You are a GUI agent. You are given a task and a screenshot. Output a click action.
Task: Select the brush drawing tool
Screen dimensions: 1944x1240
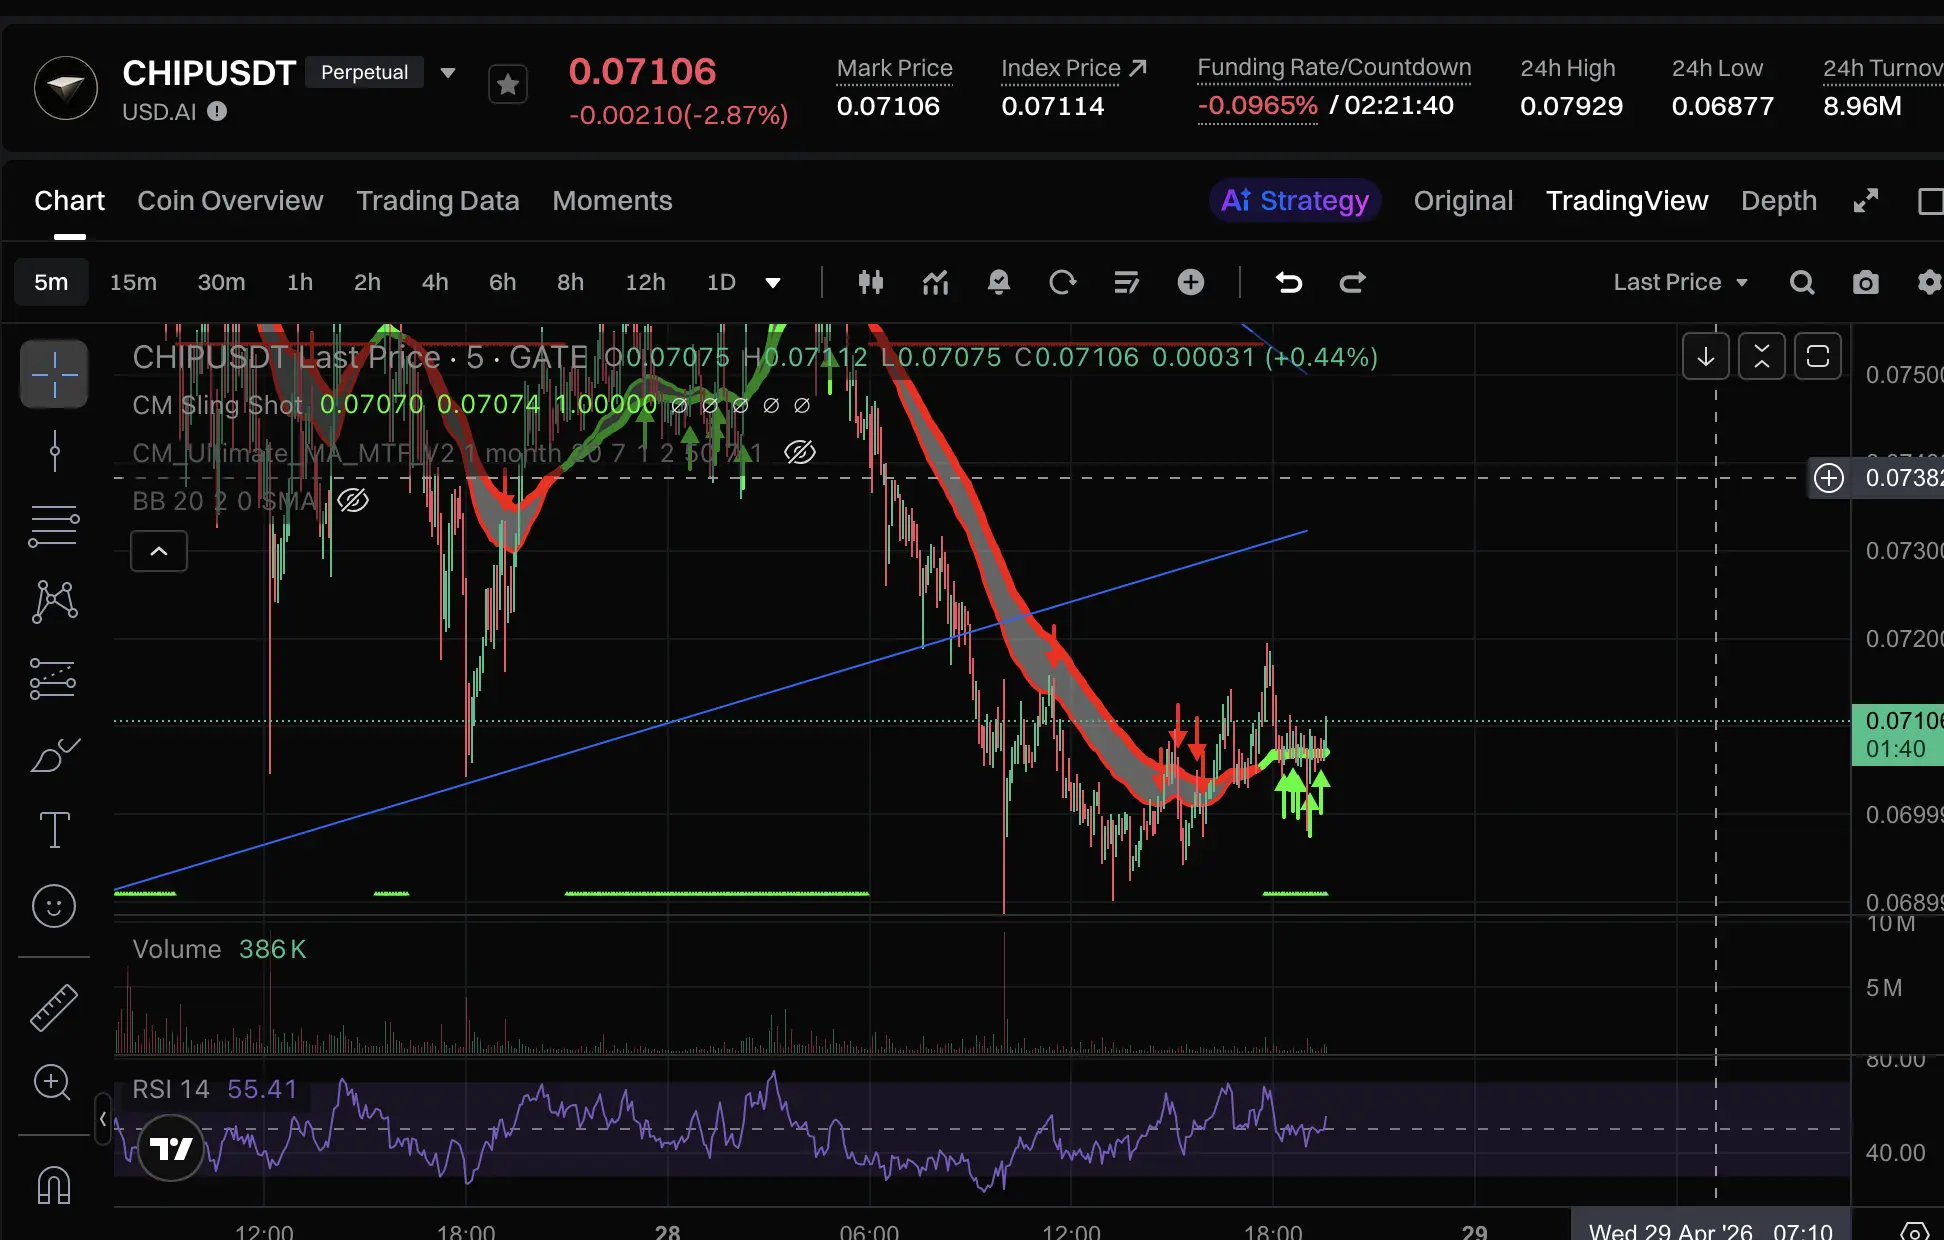[x=54, y=755]
